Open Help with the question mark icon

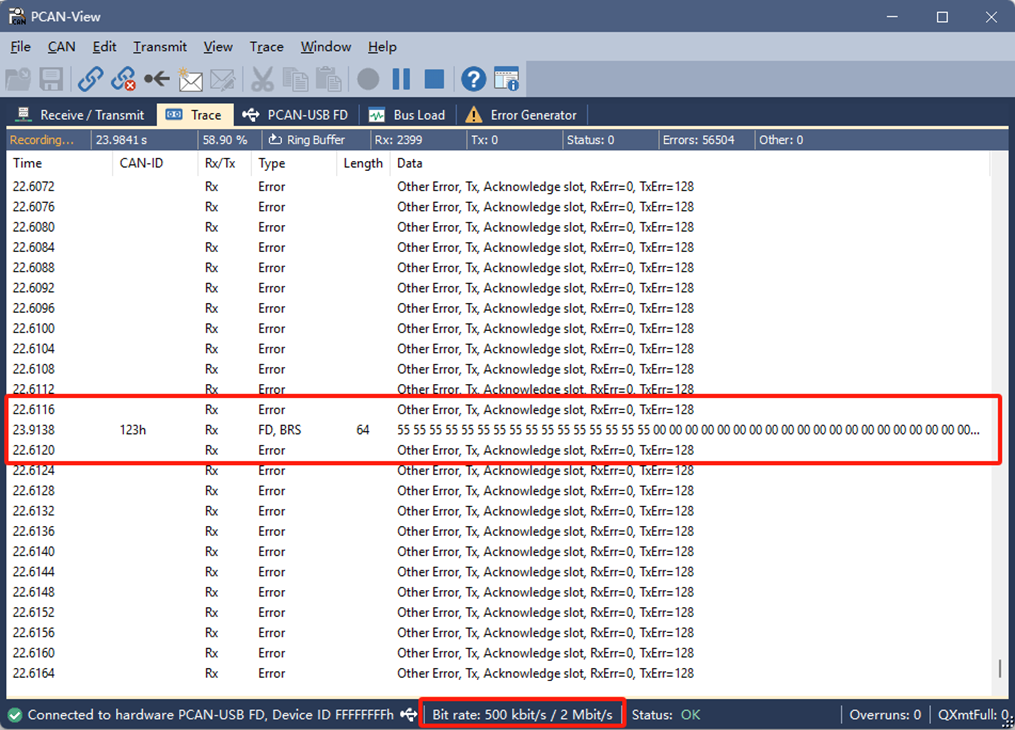tap(474, 80)
